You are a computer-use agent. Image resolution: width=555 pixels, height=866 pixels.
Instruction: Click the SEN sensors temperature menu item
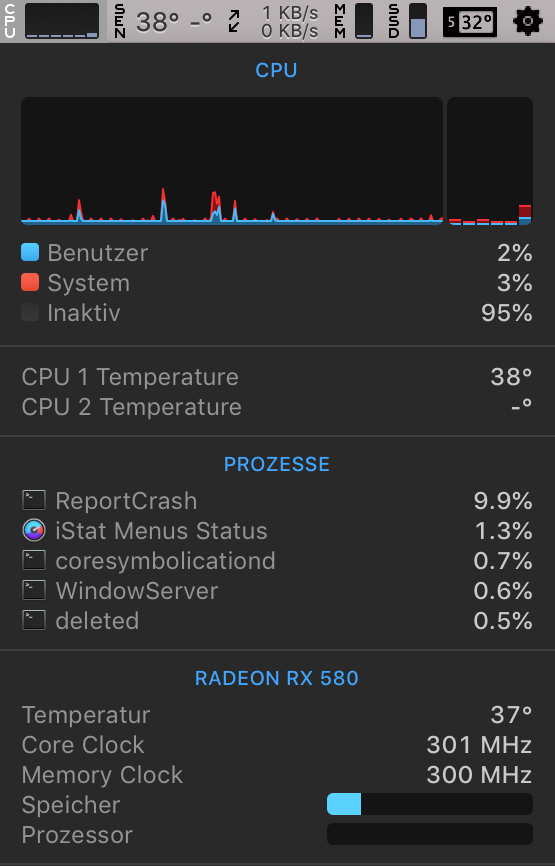point(163,22)
